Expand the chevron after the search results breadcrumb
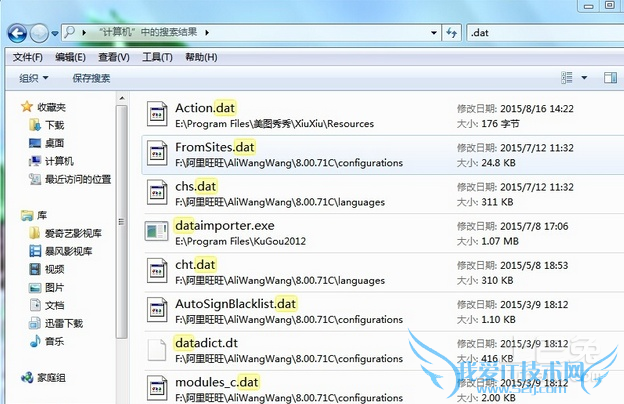This screenshot has width=624, height=404. click(207, 32)
